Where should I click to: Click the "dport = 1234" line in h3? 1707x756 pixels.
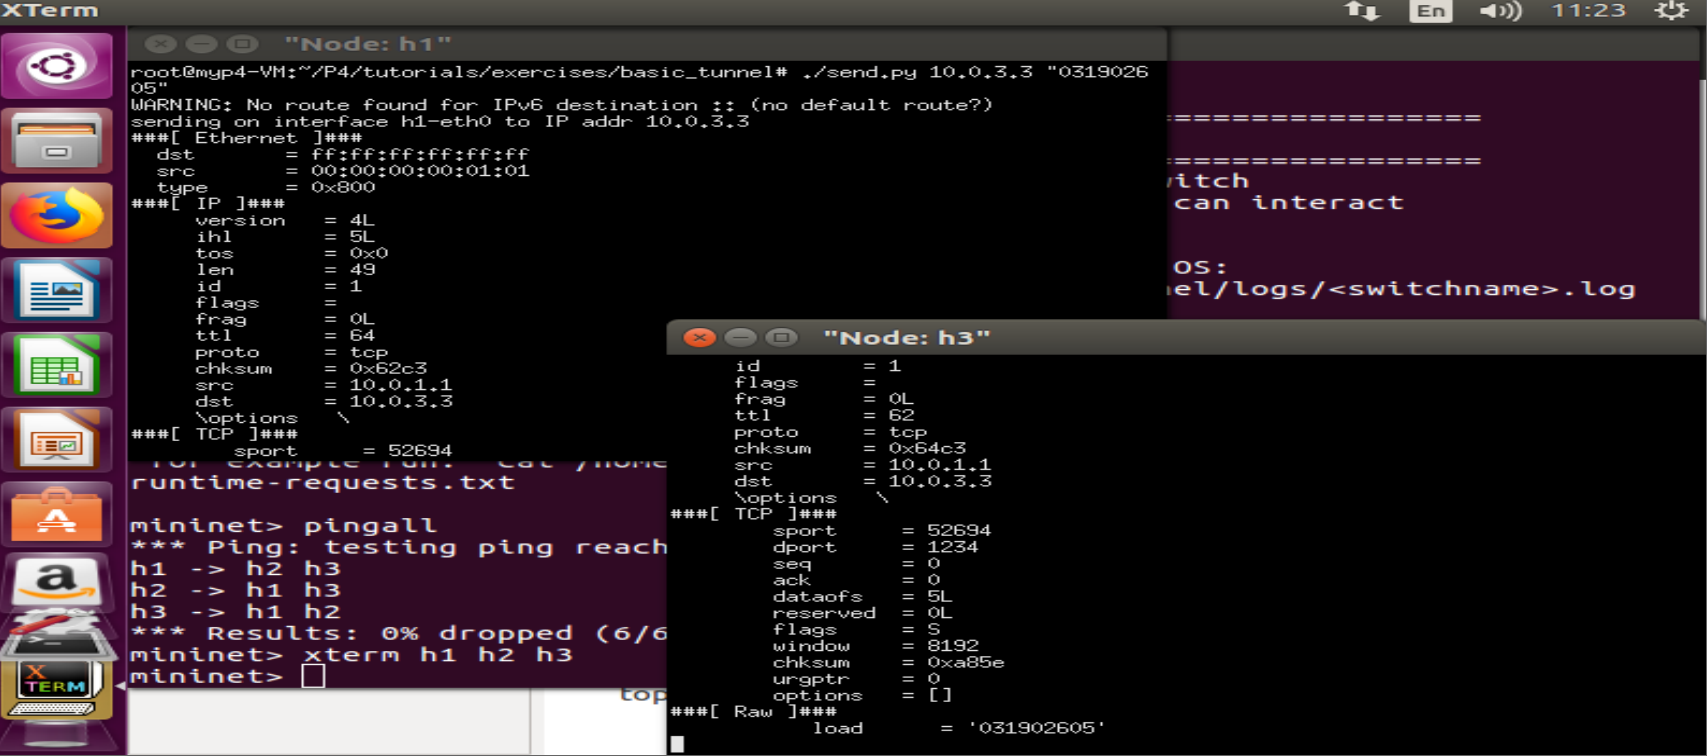pos(875,547)
